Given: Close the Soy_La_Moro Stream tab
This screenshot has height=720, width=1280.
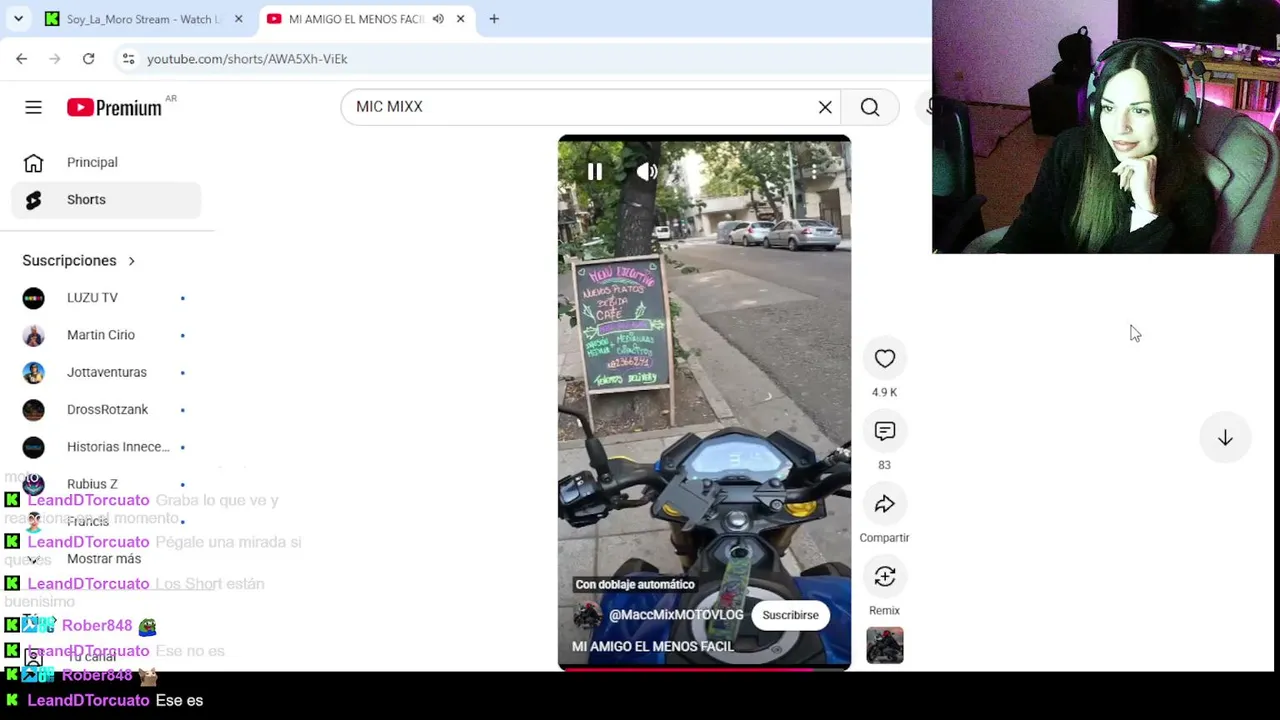Looking at the screenshot, I should pos(238,19).
